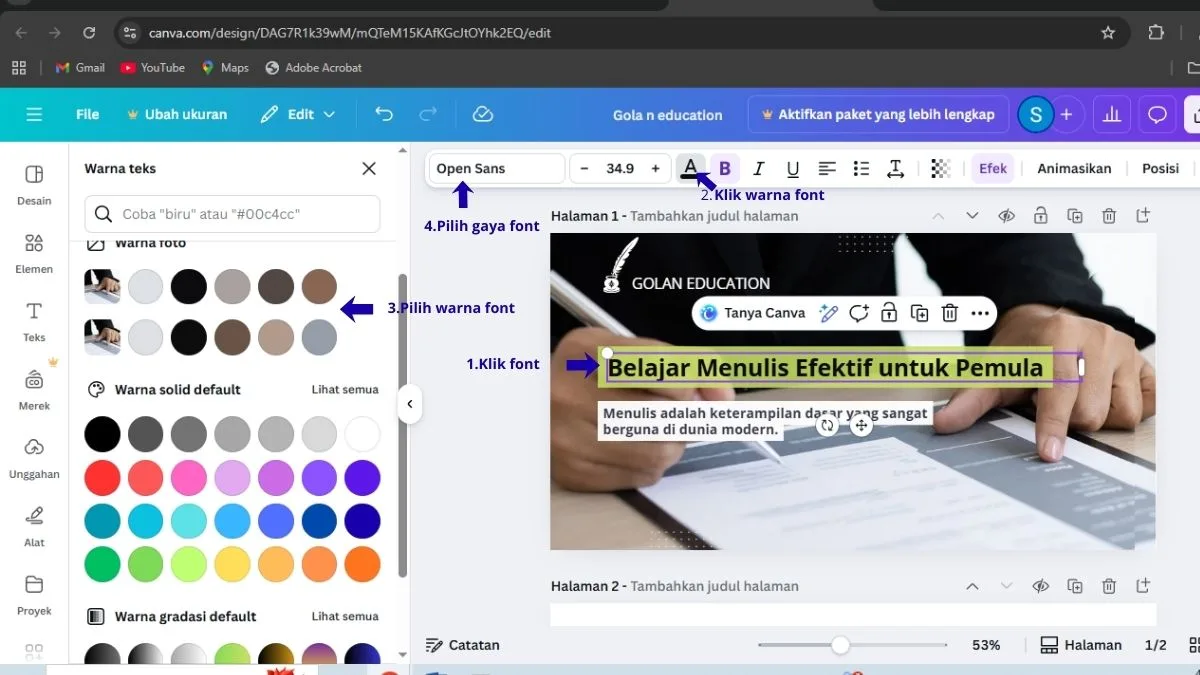Hide Halaman 1 using eye icon

coord(1007,216)
